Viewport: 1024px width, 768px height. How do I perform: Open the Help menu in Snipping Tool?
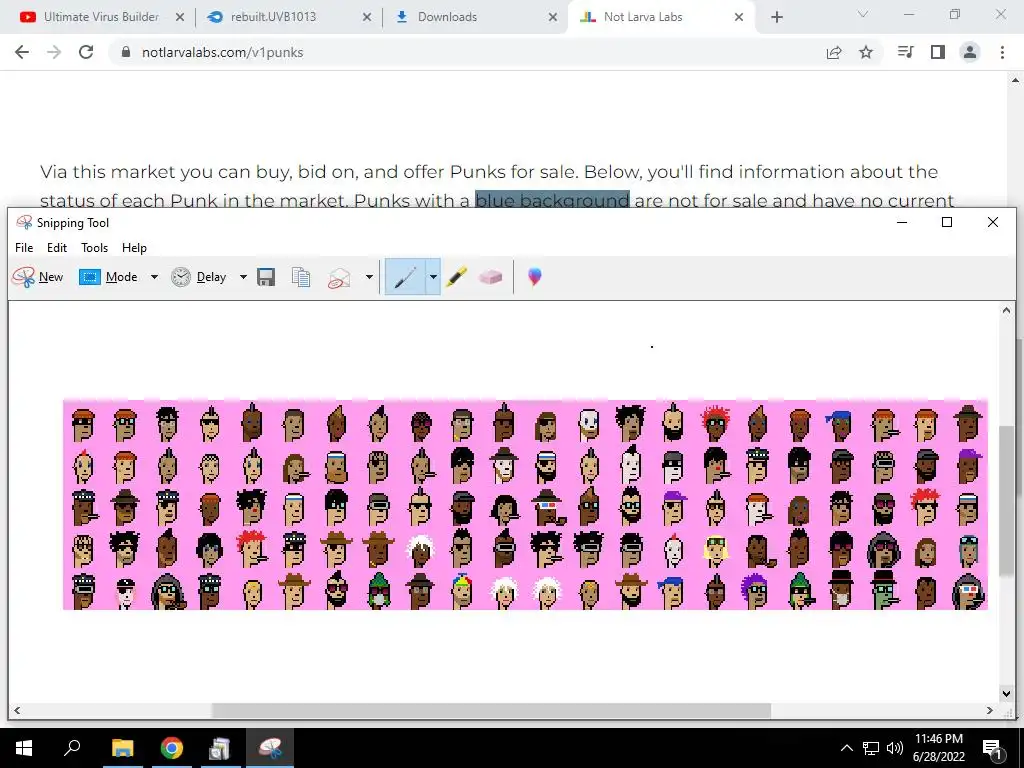tap(135, 248)
